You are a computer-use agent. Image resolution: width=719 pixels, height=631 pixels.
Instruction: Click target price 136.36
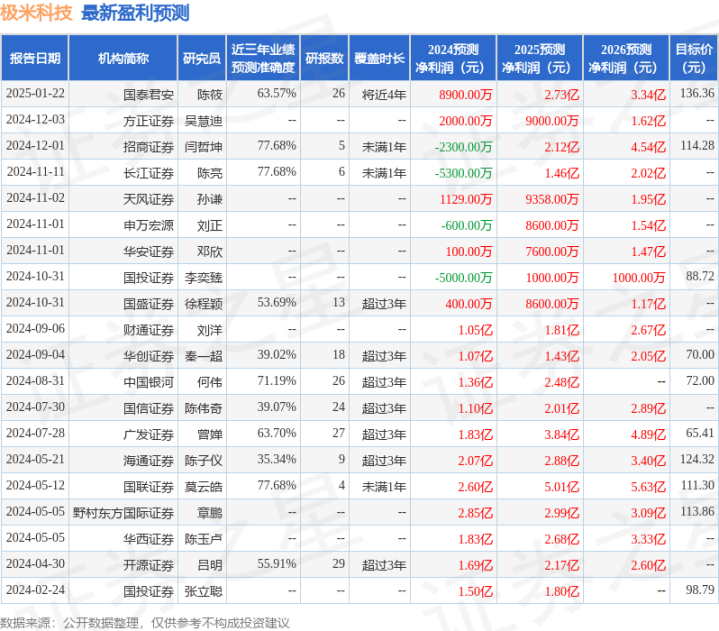[697, 94]
